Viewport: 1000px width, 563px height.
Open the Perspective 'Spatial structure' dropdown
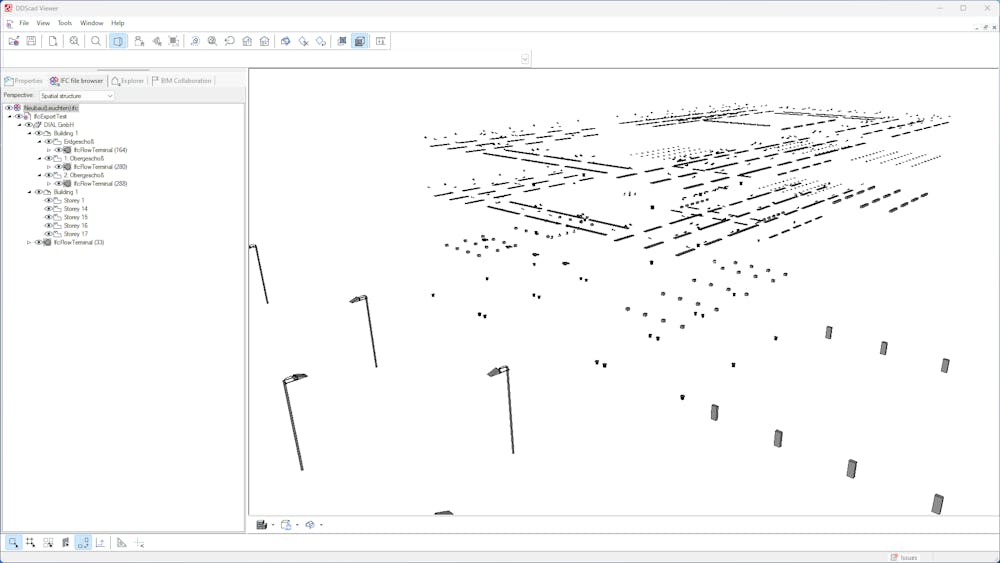[77, 96]
